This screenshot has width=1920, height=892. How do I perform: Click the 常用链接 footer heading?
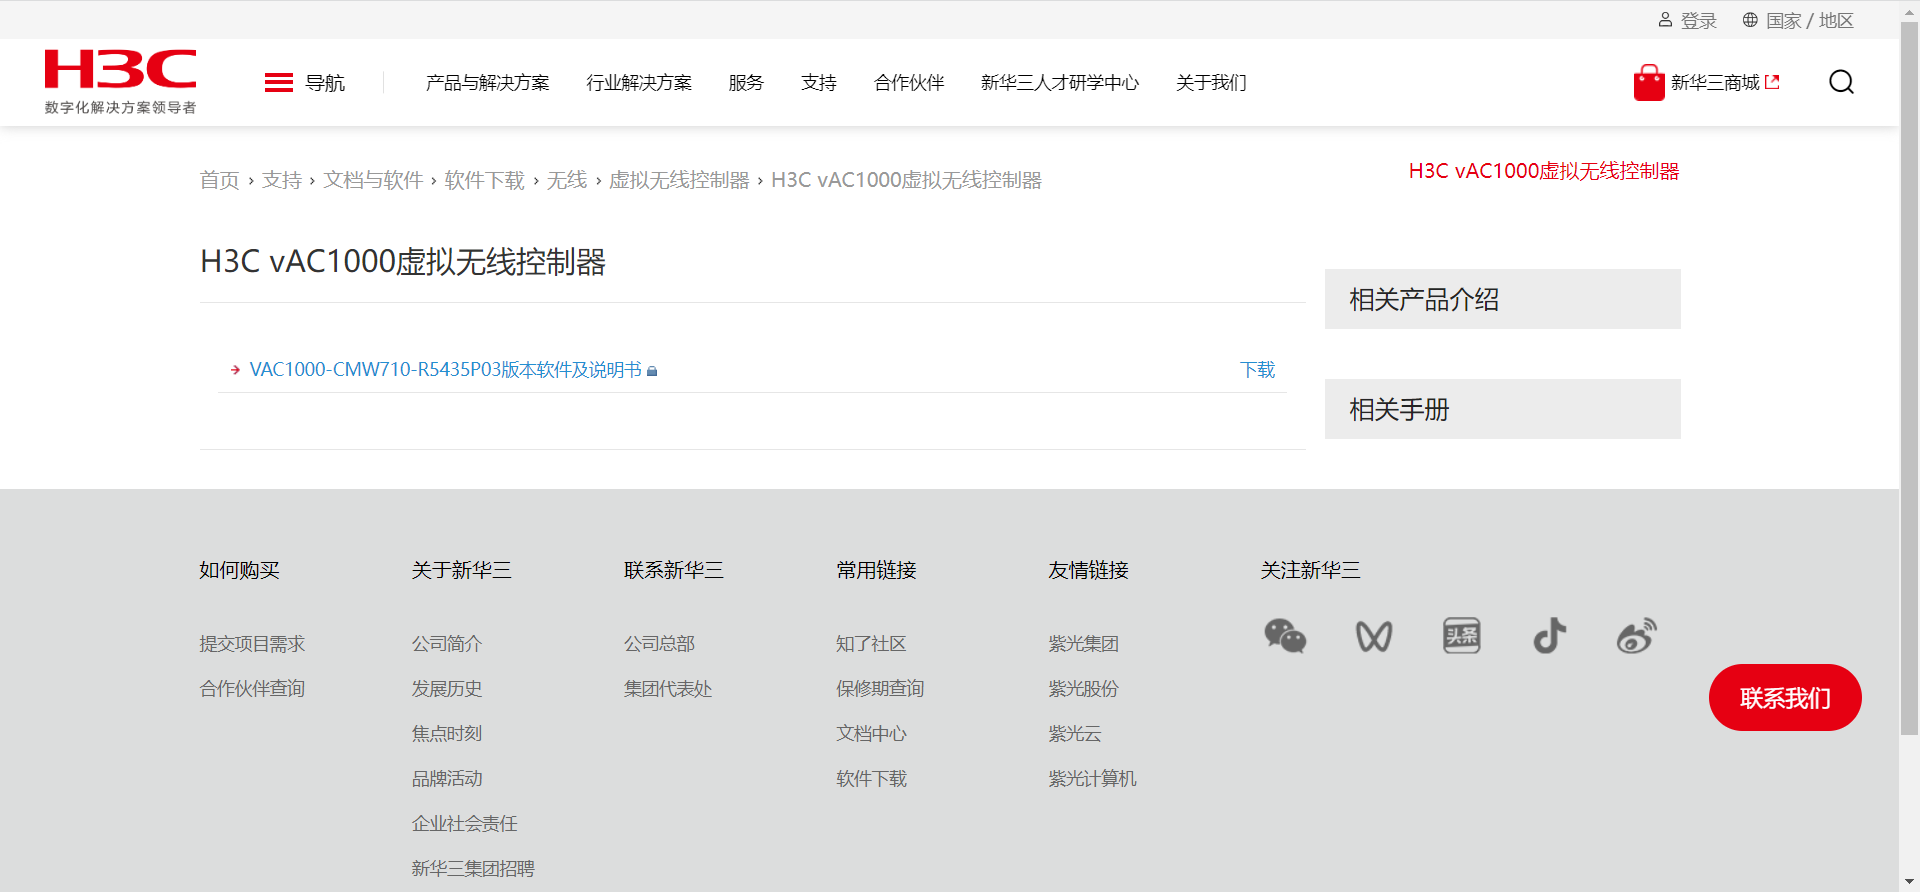tap(876, 570)
